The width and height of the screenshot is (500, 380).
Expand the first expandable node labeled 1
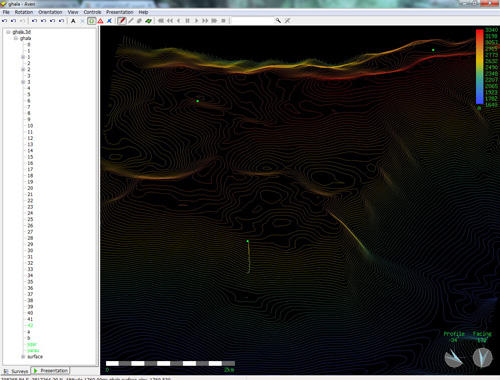23,57
